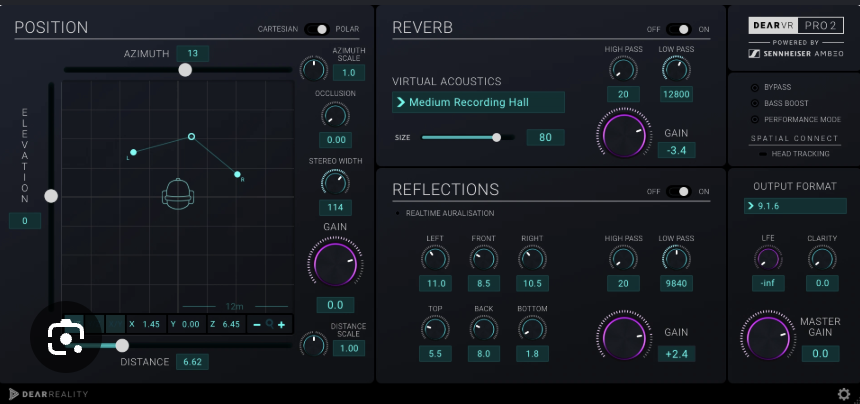Enable Realtime Auralisation

point(398,213)
